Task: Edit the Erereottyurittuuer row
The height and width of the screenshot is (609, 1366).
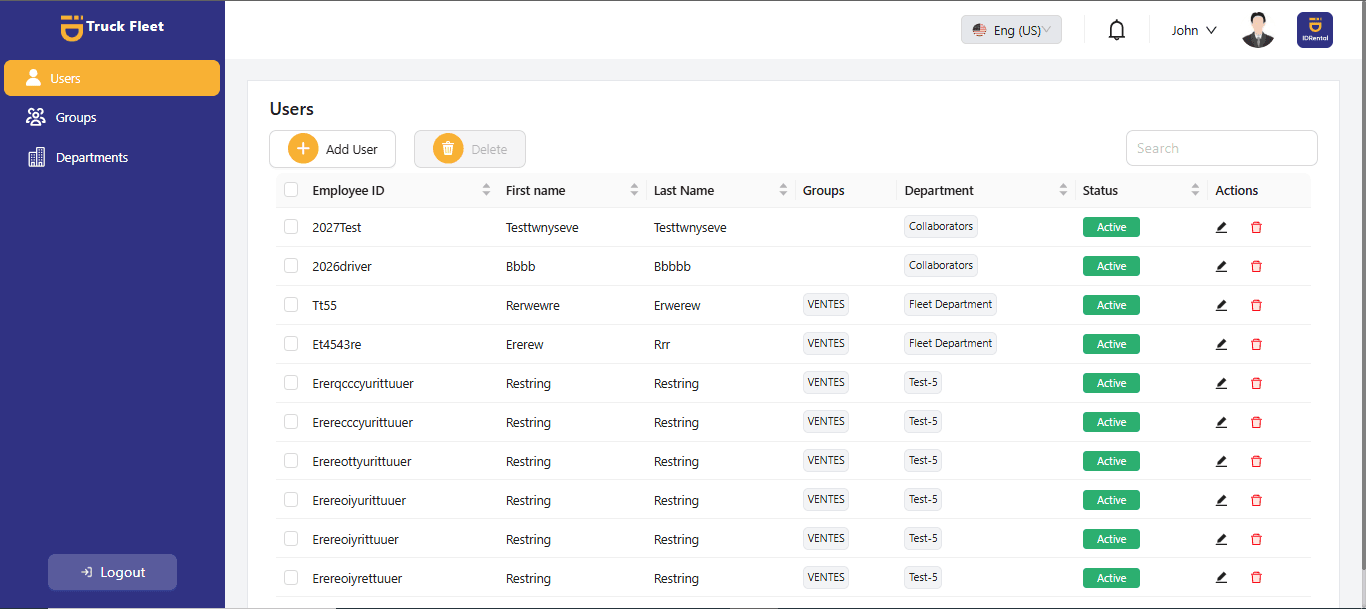Action: (1221, 461)
